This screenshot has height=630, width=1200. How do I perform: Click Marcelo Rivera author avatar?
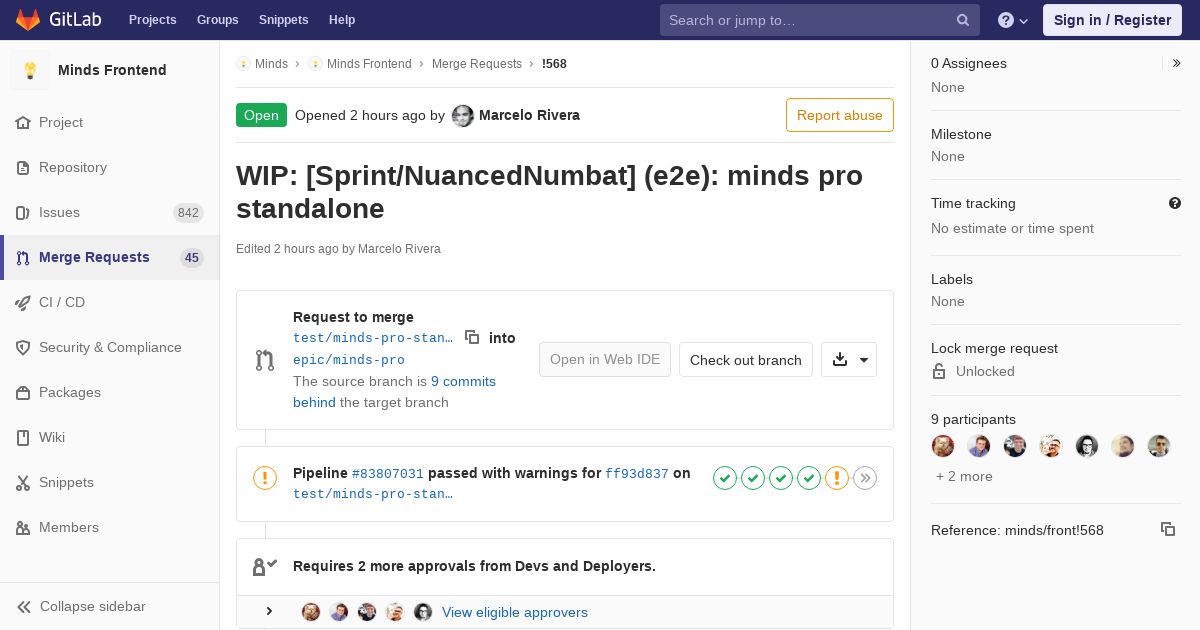(x=463, y=116)
